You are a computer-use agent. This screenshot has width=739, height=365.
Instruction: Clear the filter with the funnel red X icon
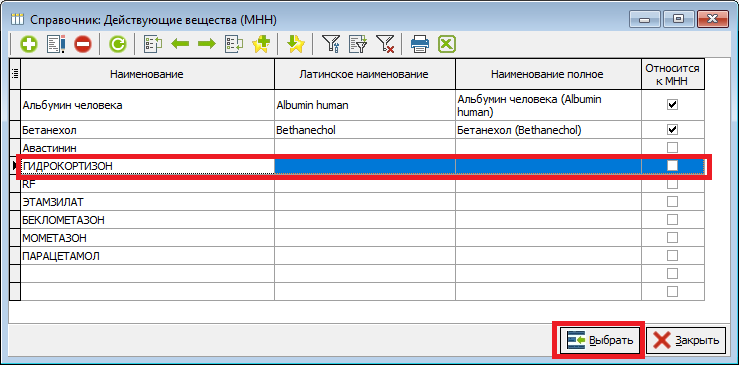pos(385,45)
